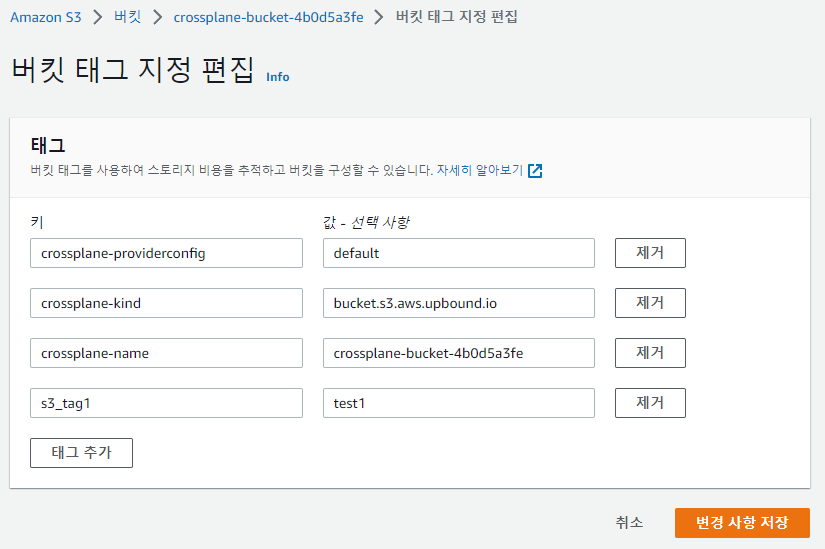Screen dimensions: 825x549
Task: Open the 자세히 알아보기 link
Action: coord(479,170)
